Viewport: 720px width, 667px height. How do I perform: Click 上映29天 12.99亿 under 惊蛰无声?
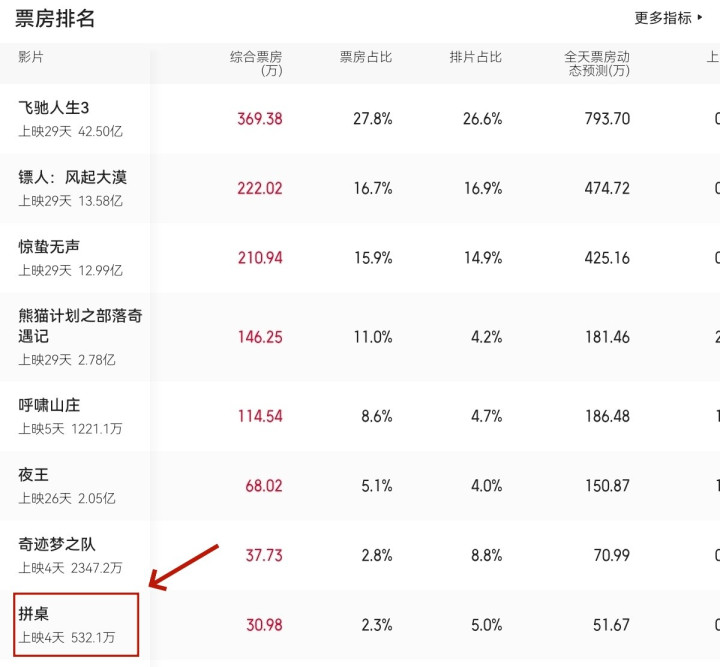point(70,271)
